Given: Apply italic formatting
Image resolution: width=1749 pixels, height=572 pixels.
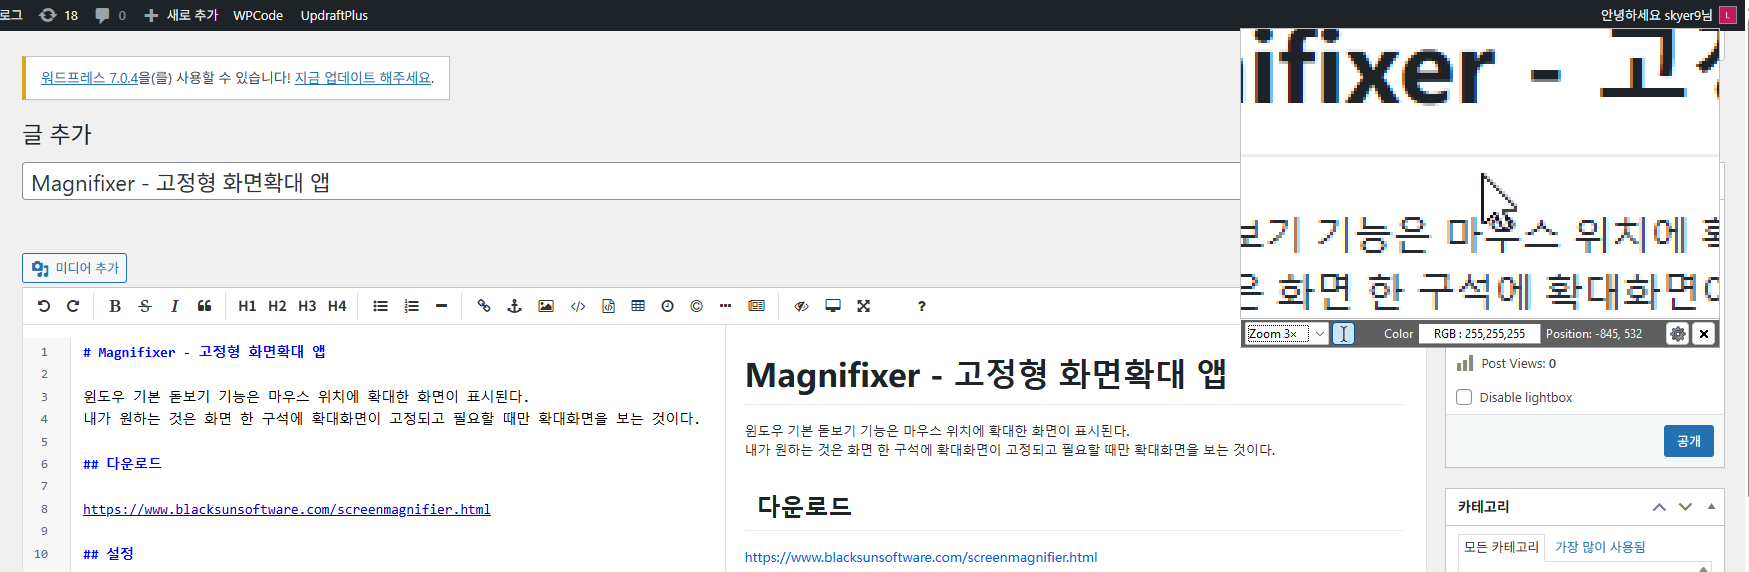Looking at the screenshot, I should coord(175,306).
